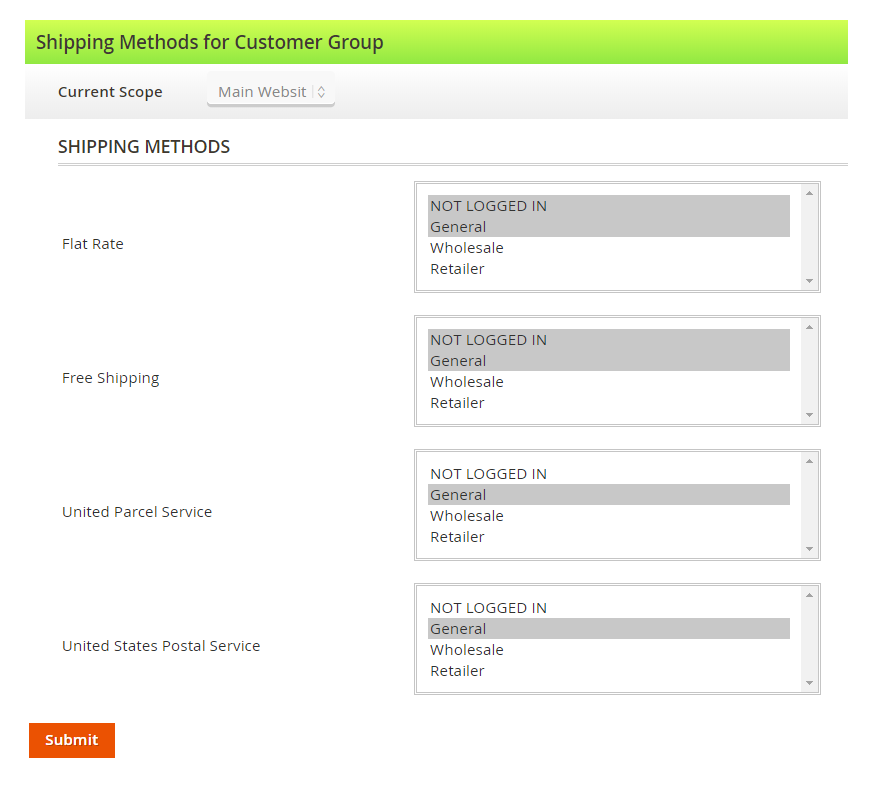Image resolution: width=872 pixels, height=788 pixels.
Task: Open the Main Website scope dropdown
Action: tap(263, 91)
